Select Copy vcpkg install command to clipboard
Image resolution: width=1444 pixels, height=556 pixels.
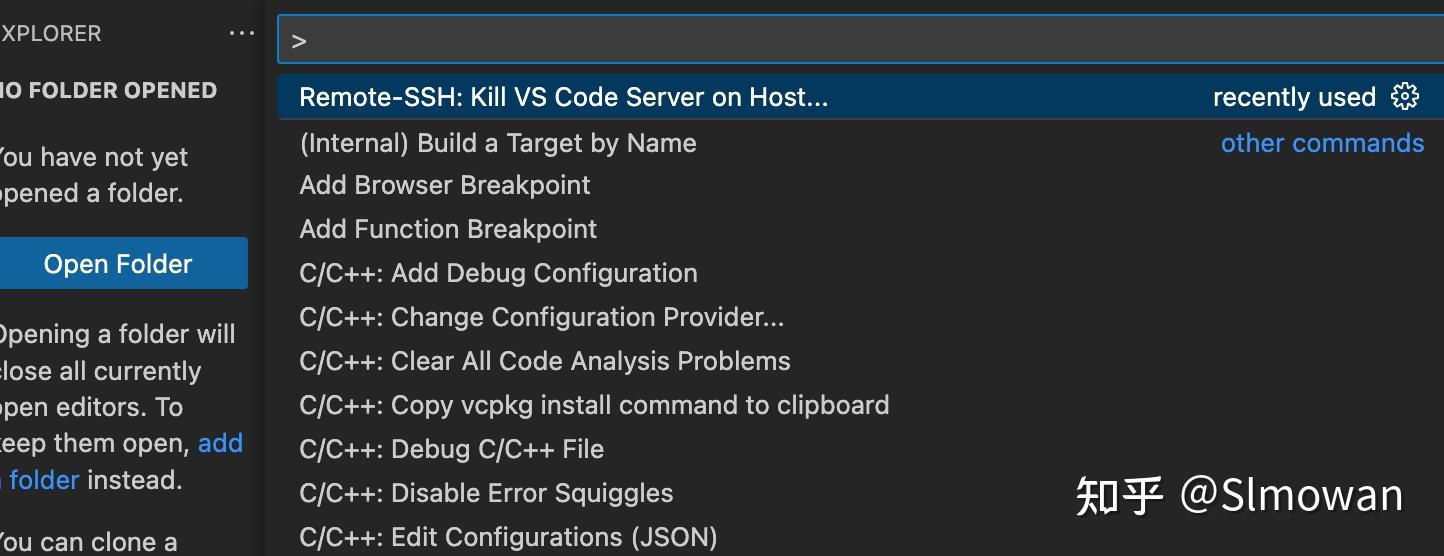tap(594, 405)
